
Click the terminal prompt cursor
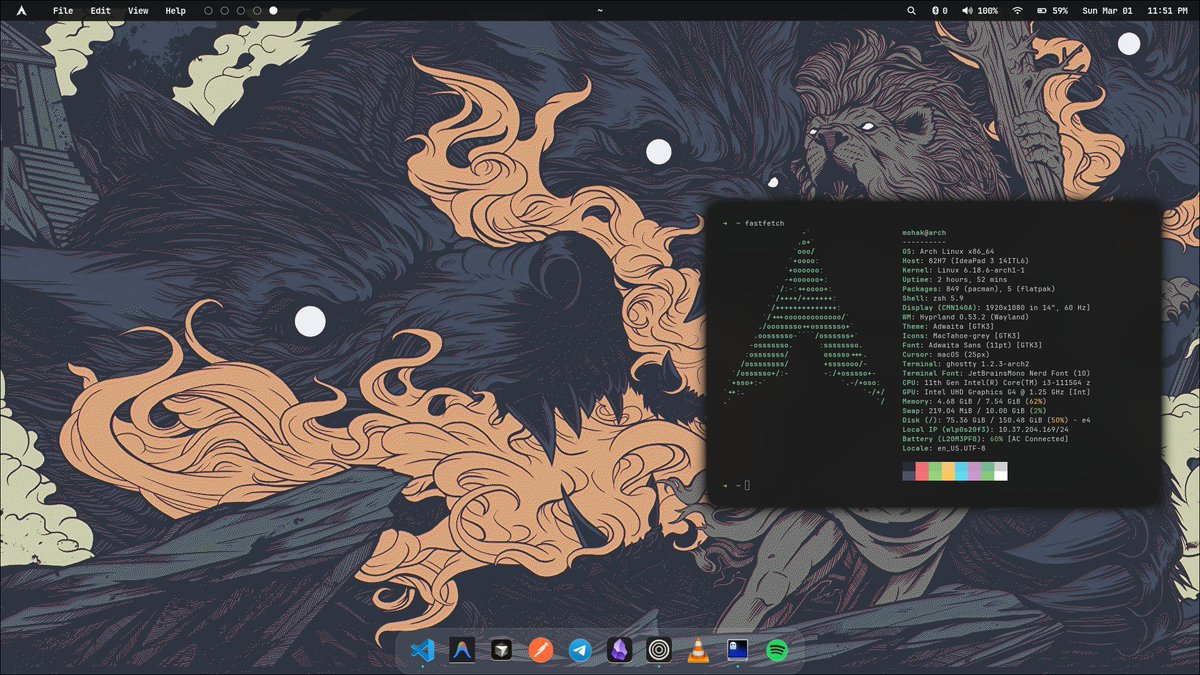tap(747, 485)
